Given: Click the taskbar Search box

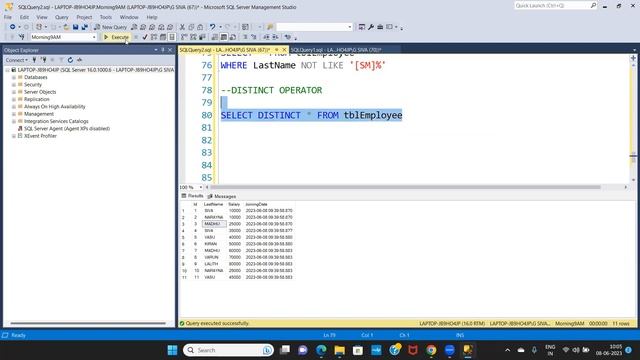Looking at the screenshot, I should pos(228,350).
